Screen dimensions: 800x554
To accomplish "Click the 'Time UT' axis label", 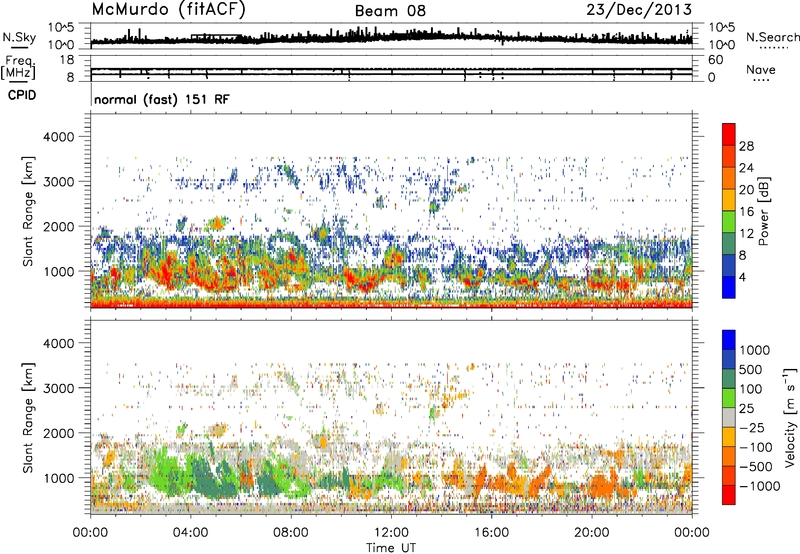I will click(391, 548).
